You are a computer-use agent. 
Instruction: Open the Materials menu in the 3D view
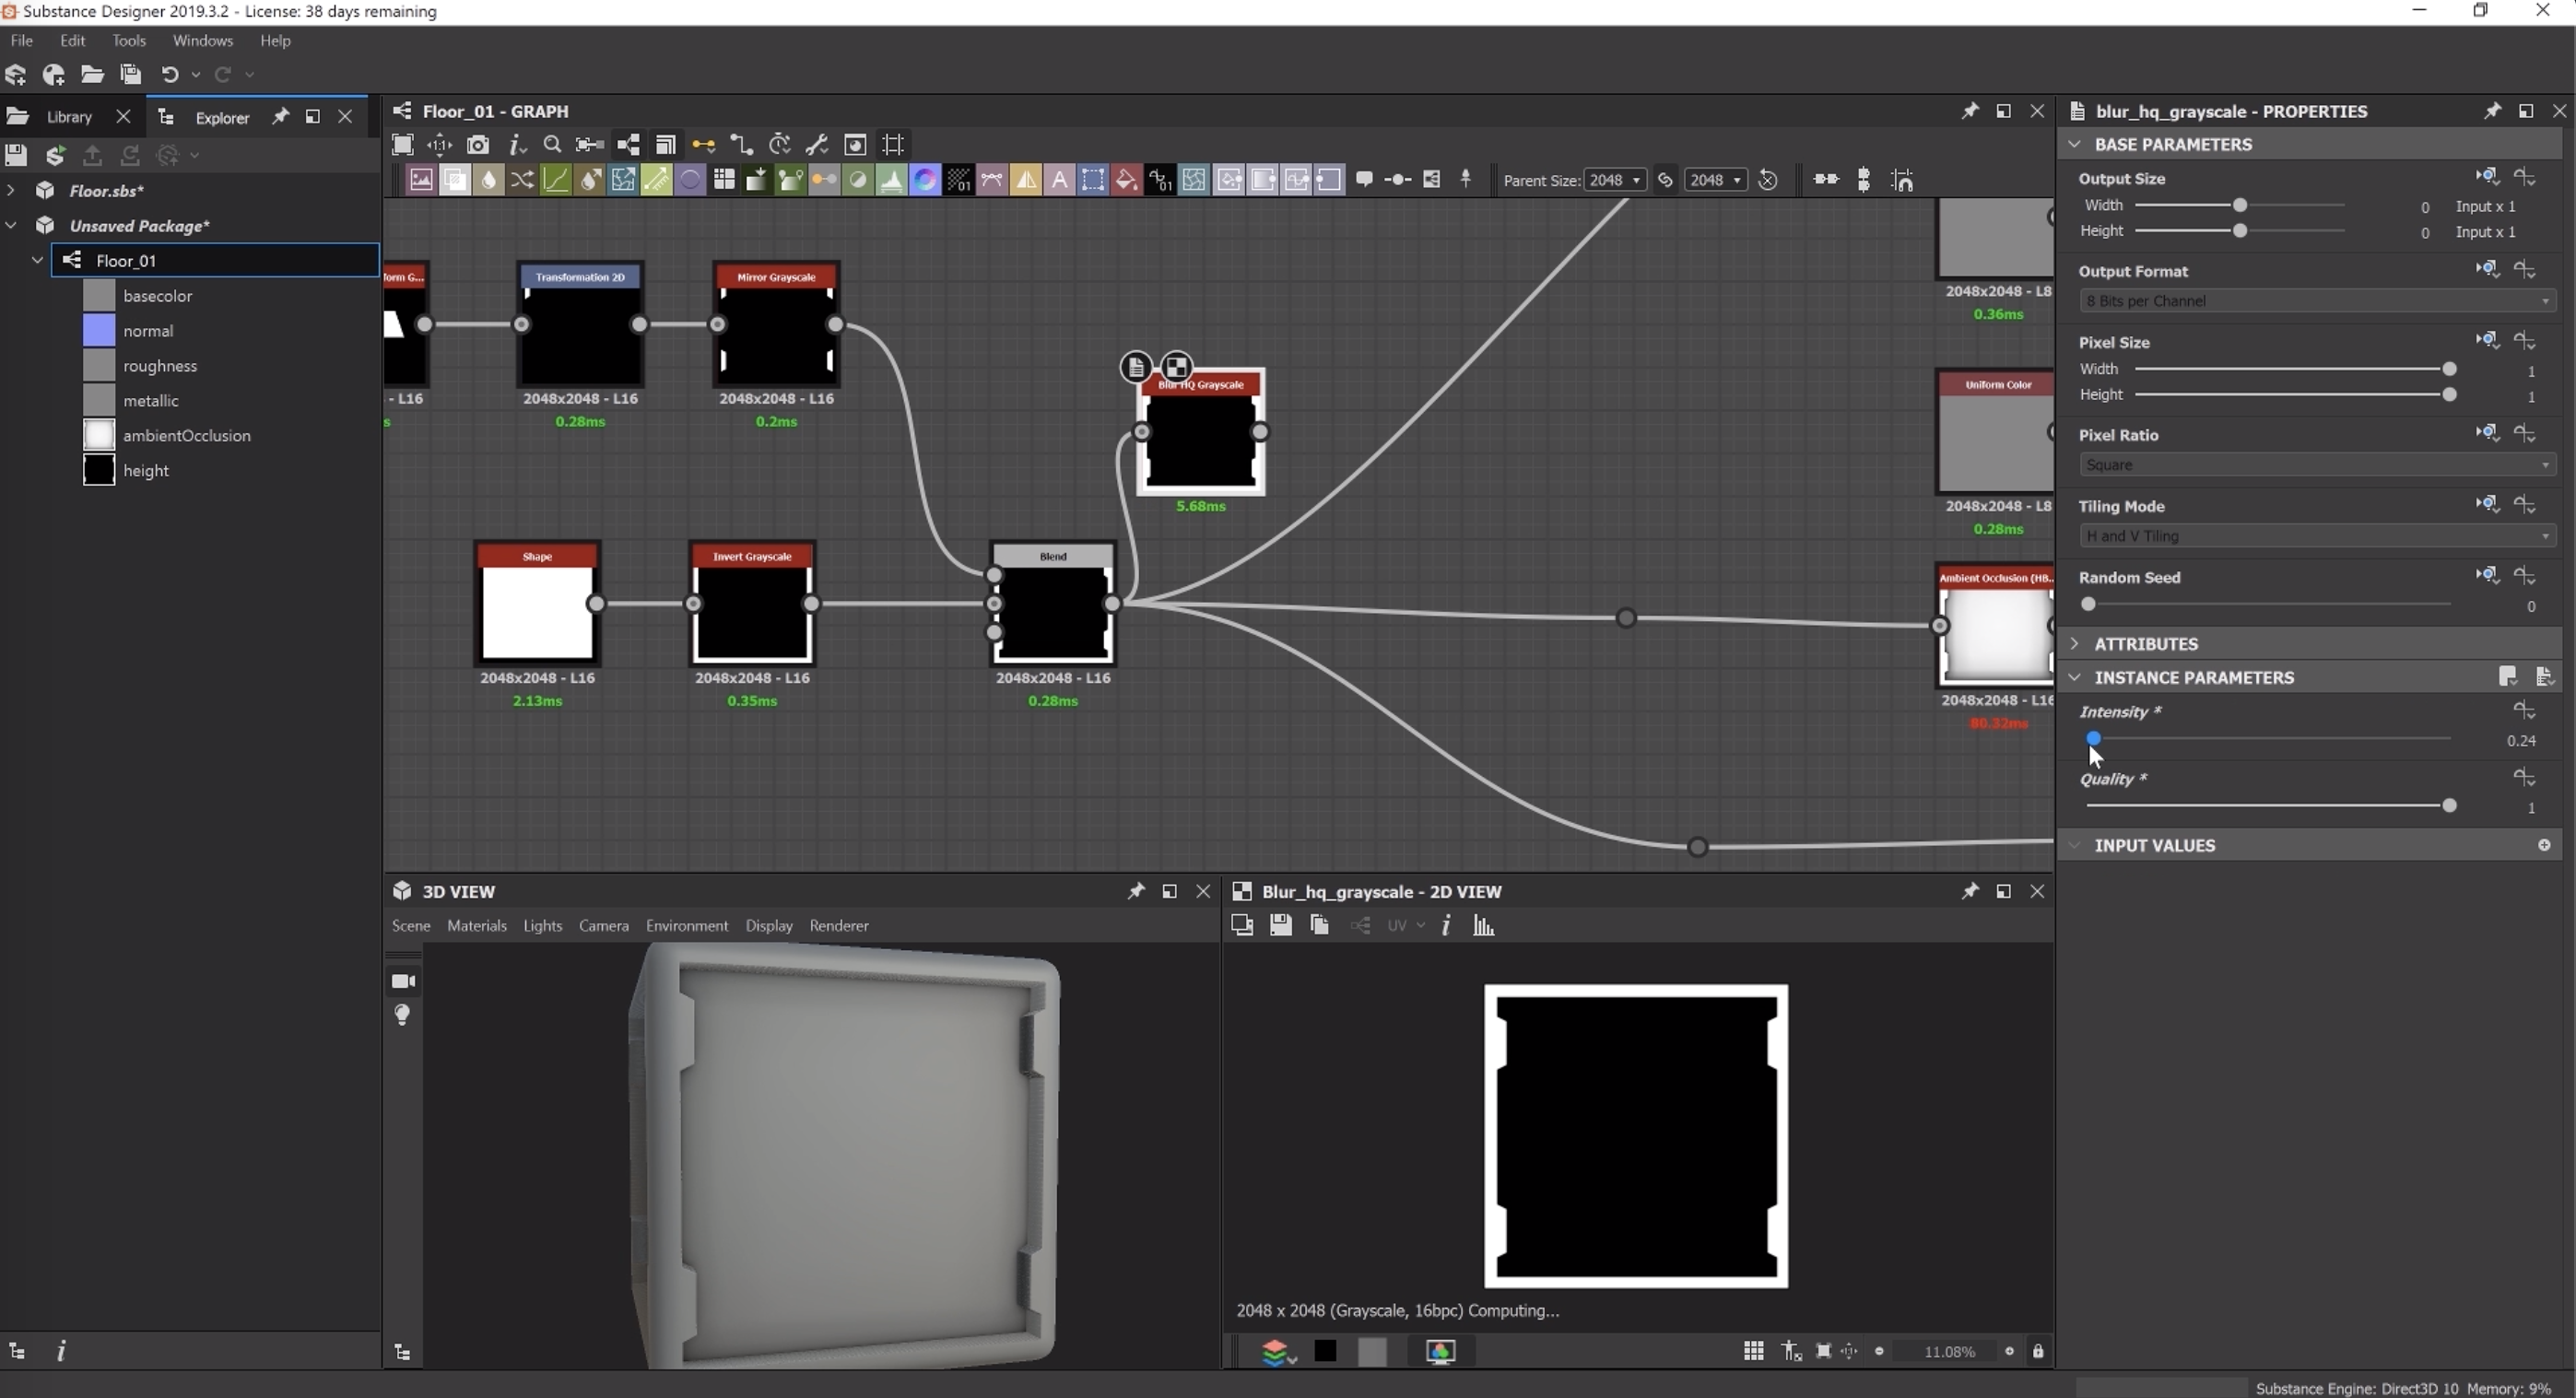click(476, 926)
